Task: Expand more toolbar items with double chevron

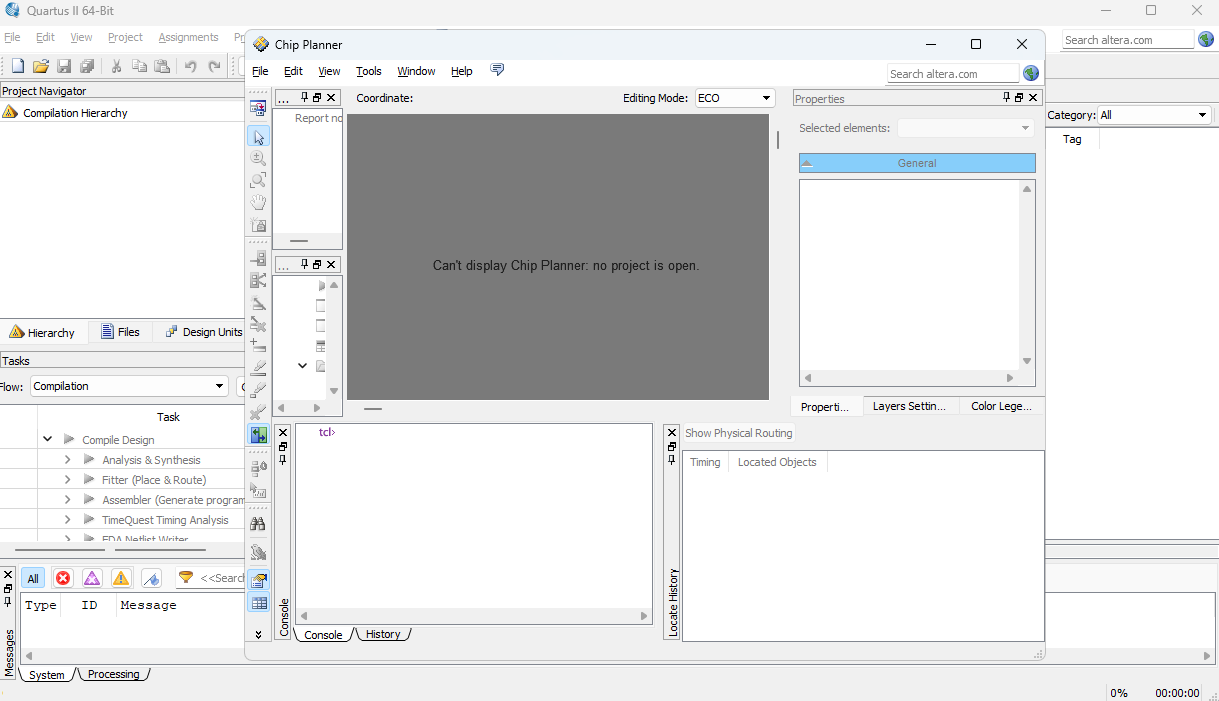Action: pyautogui.click(x=258, y=634)
